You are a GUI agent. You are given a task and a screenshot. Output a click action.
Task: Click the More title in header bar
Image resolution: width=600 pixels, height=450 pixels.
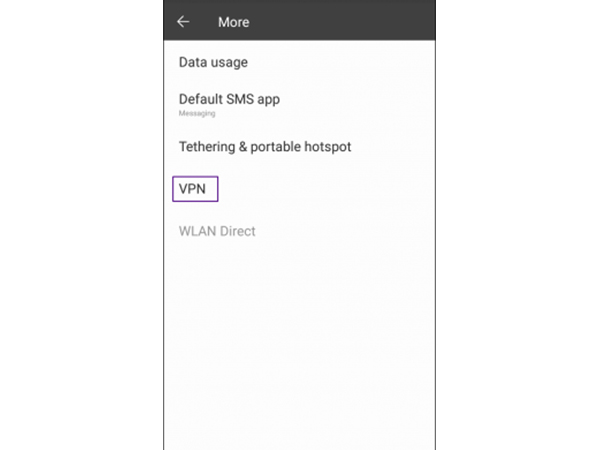233,22
